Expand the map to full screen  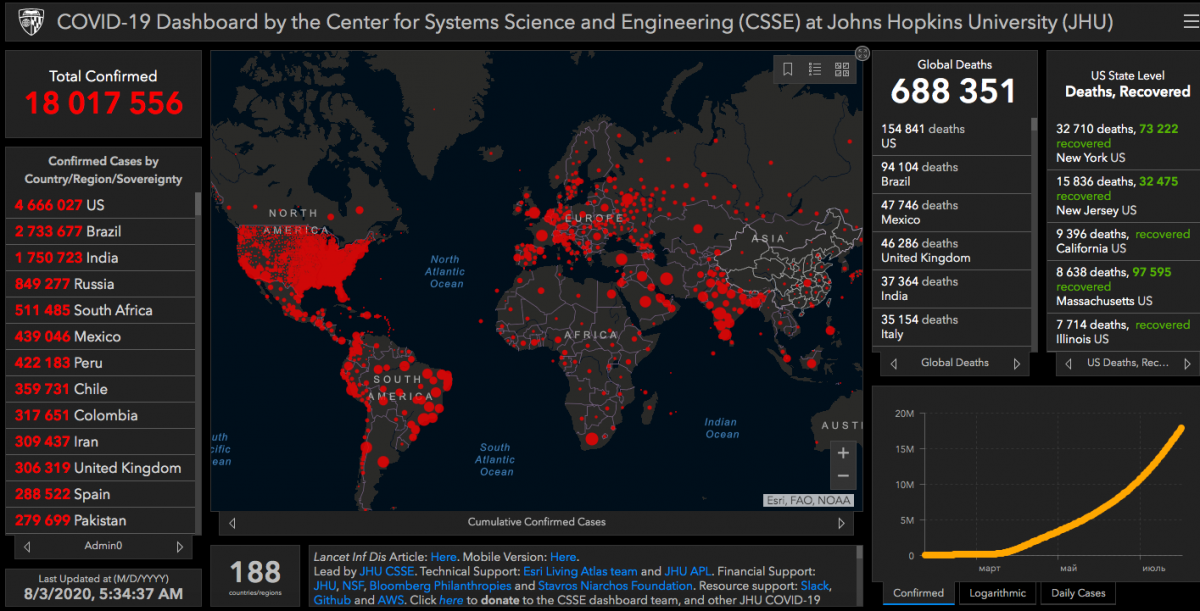coord(863,53)
